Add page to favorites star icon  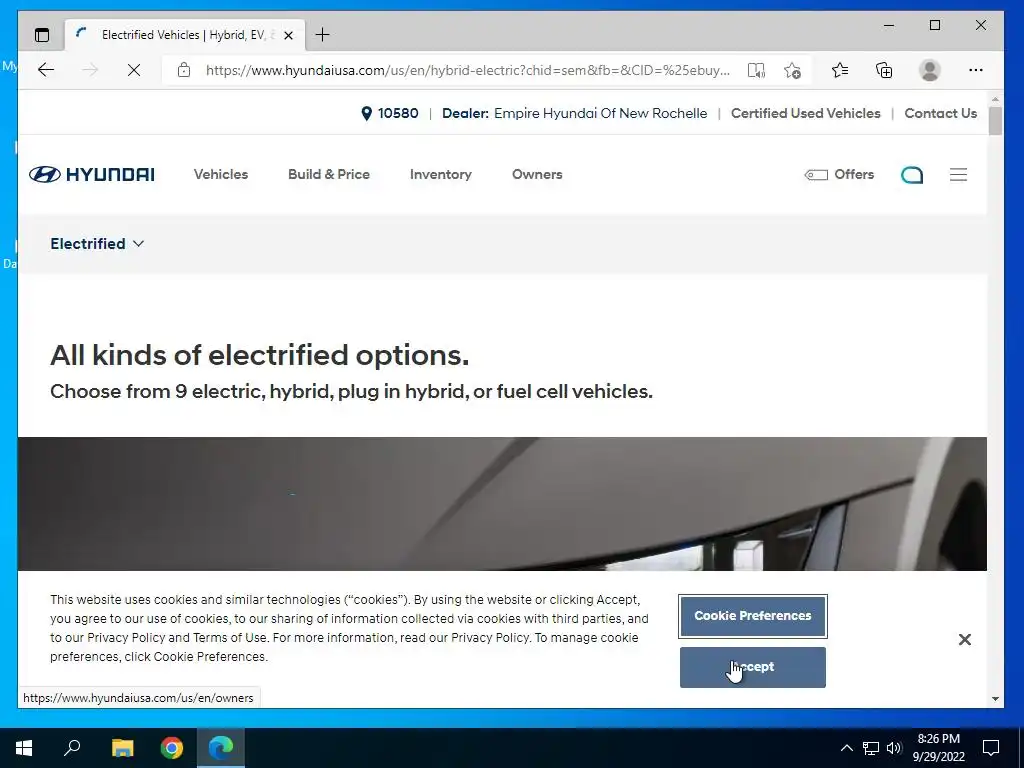793,70
